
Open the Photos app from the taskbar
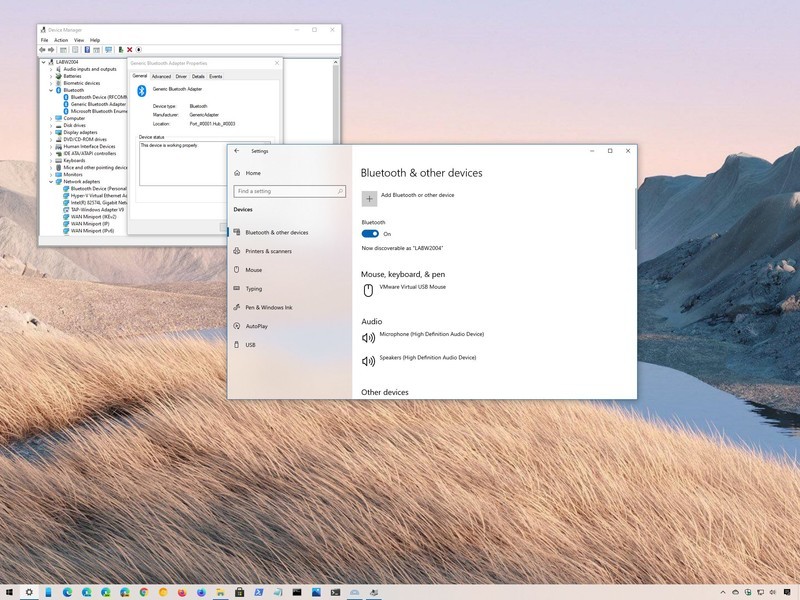[x=316, y=592]
